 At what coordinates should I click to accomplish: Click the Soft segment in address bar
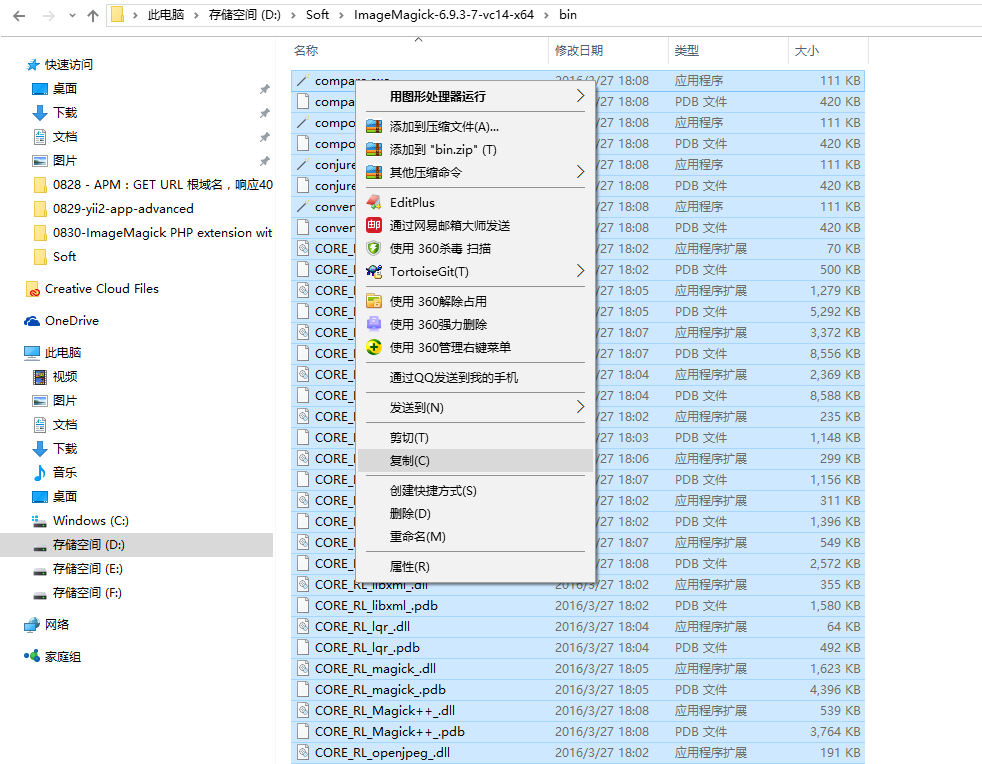click(317, 15)
